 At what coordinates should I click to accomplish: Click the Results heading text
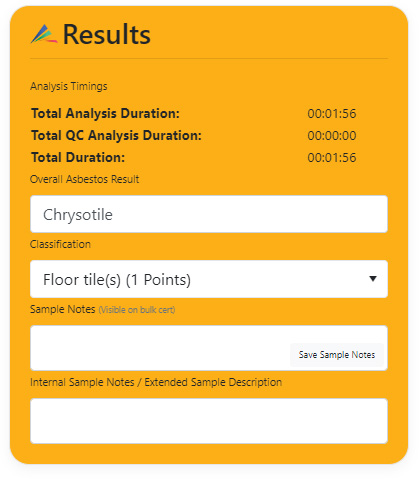(107, 34)
